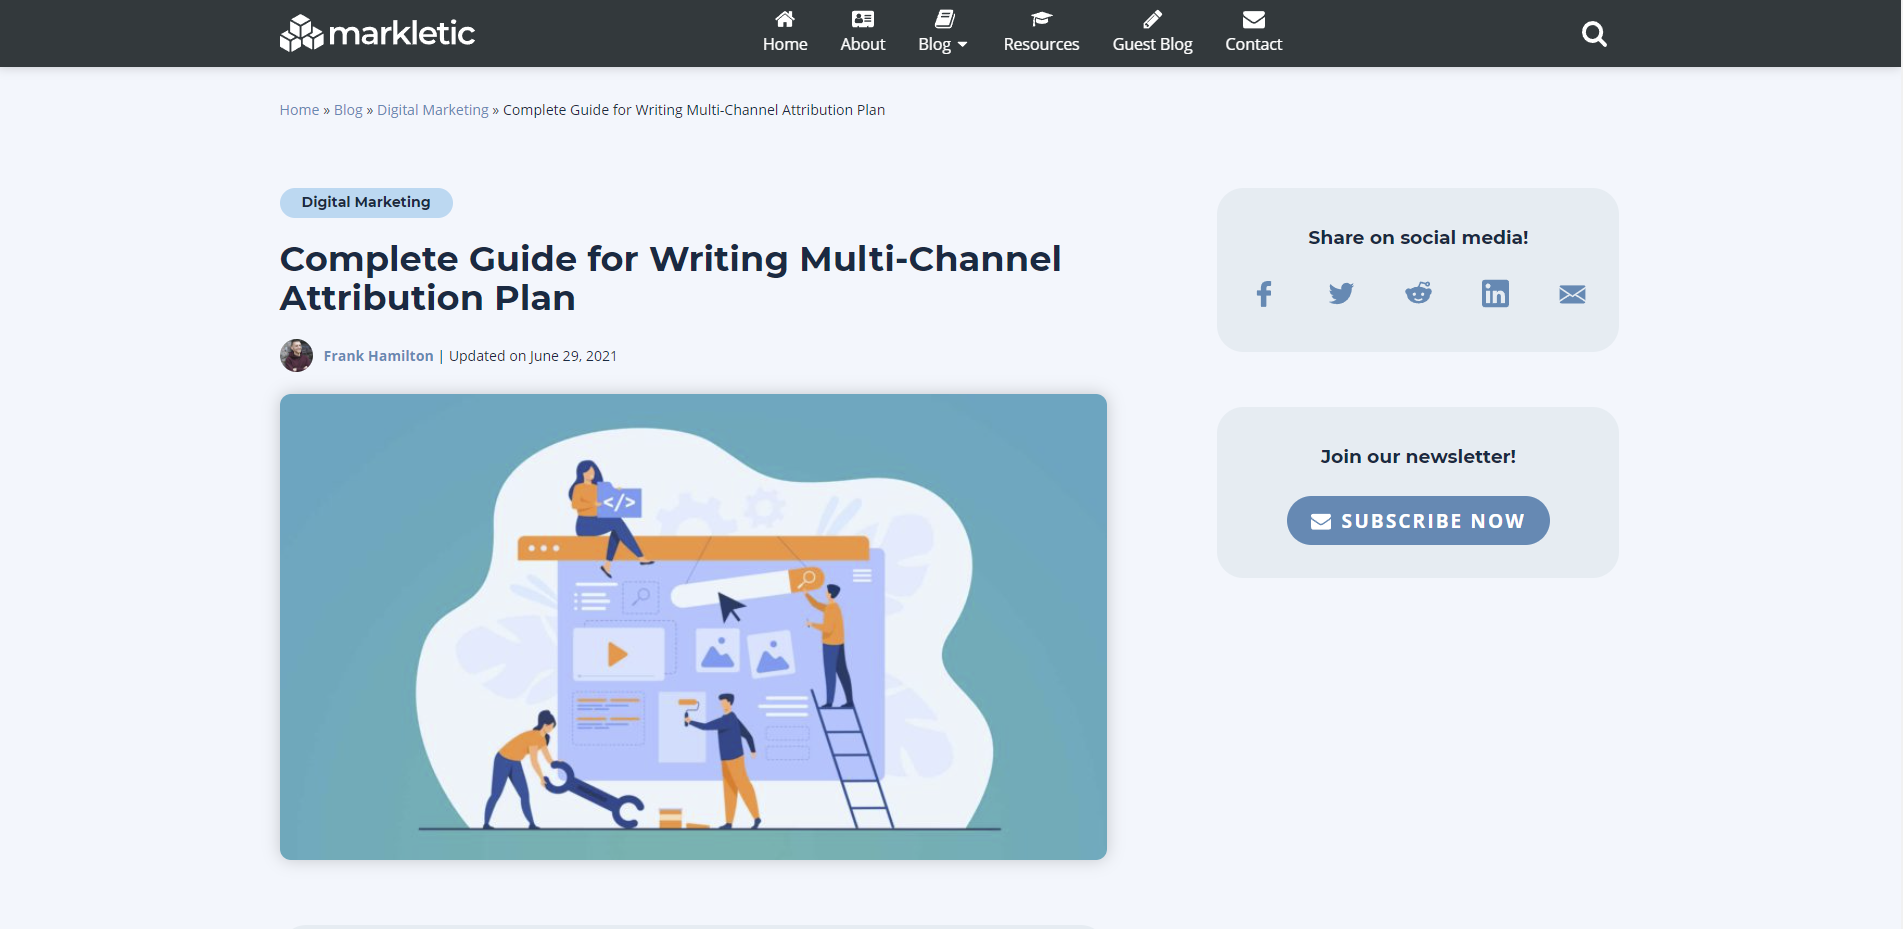Click the Blog breadcrumb link
Viewport: 1903px width, 929px height.
coord(348,110)
